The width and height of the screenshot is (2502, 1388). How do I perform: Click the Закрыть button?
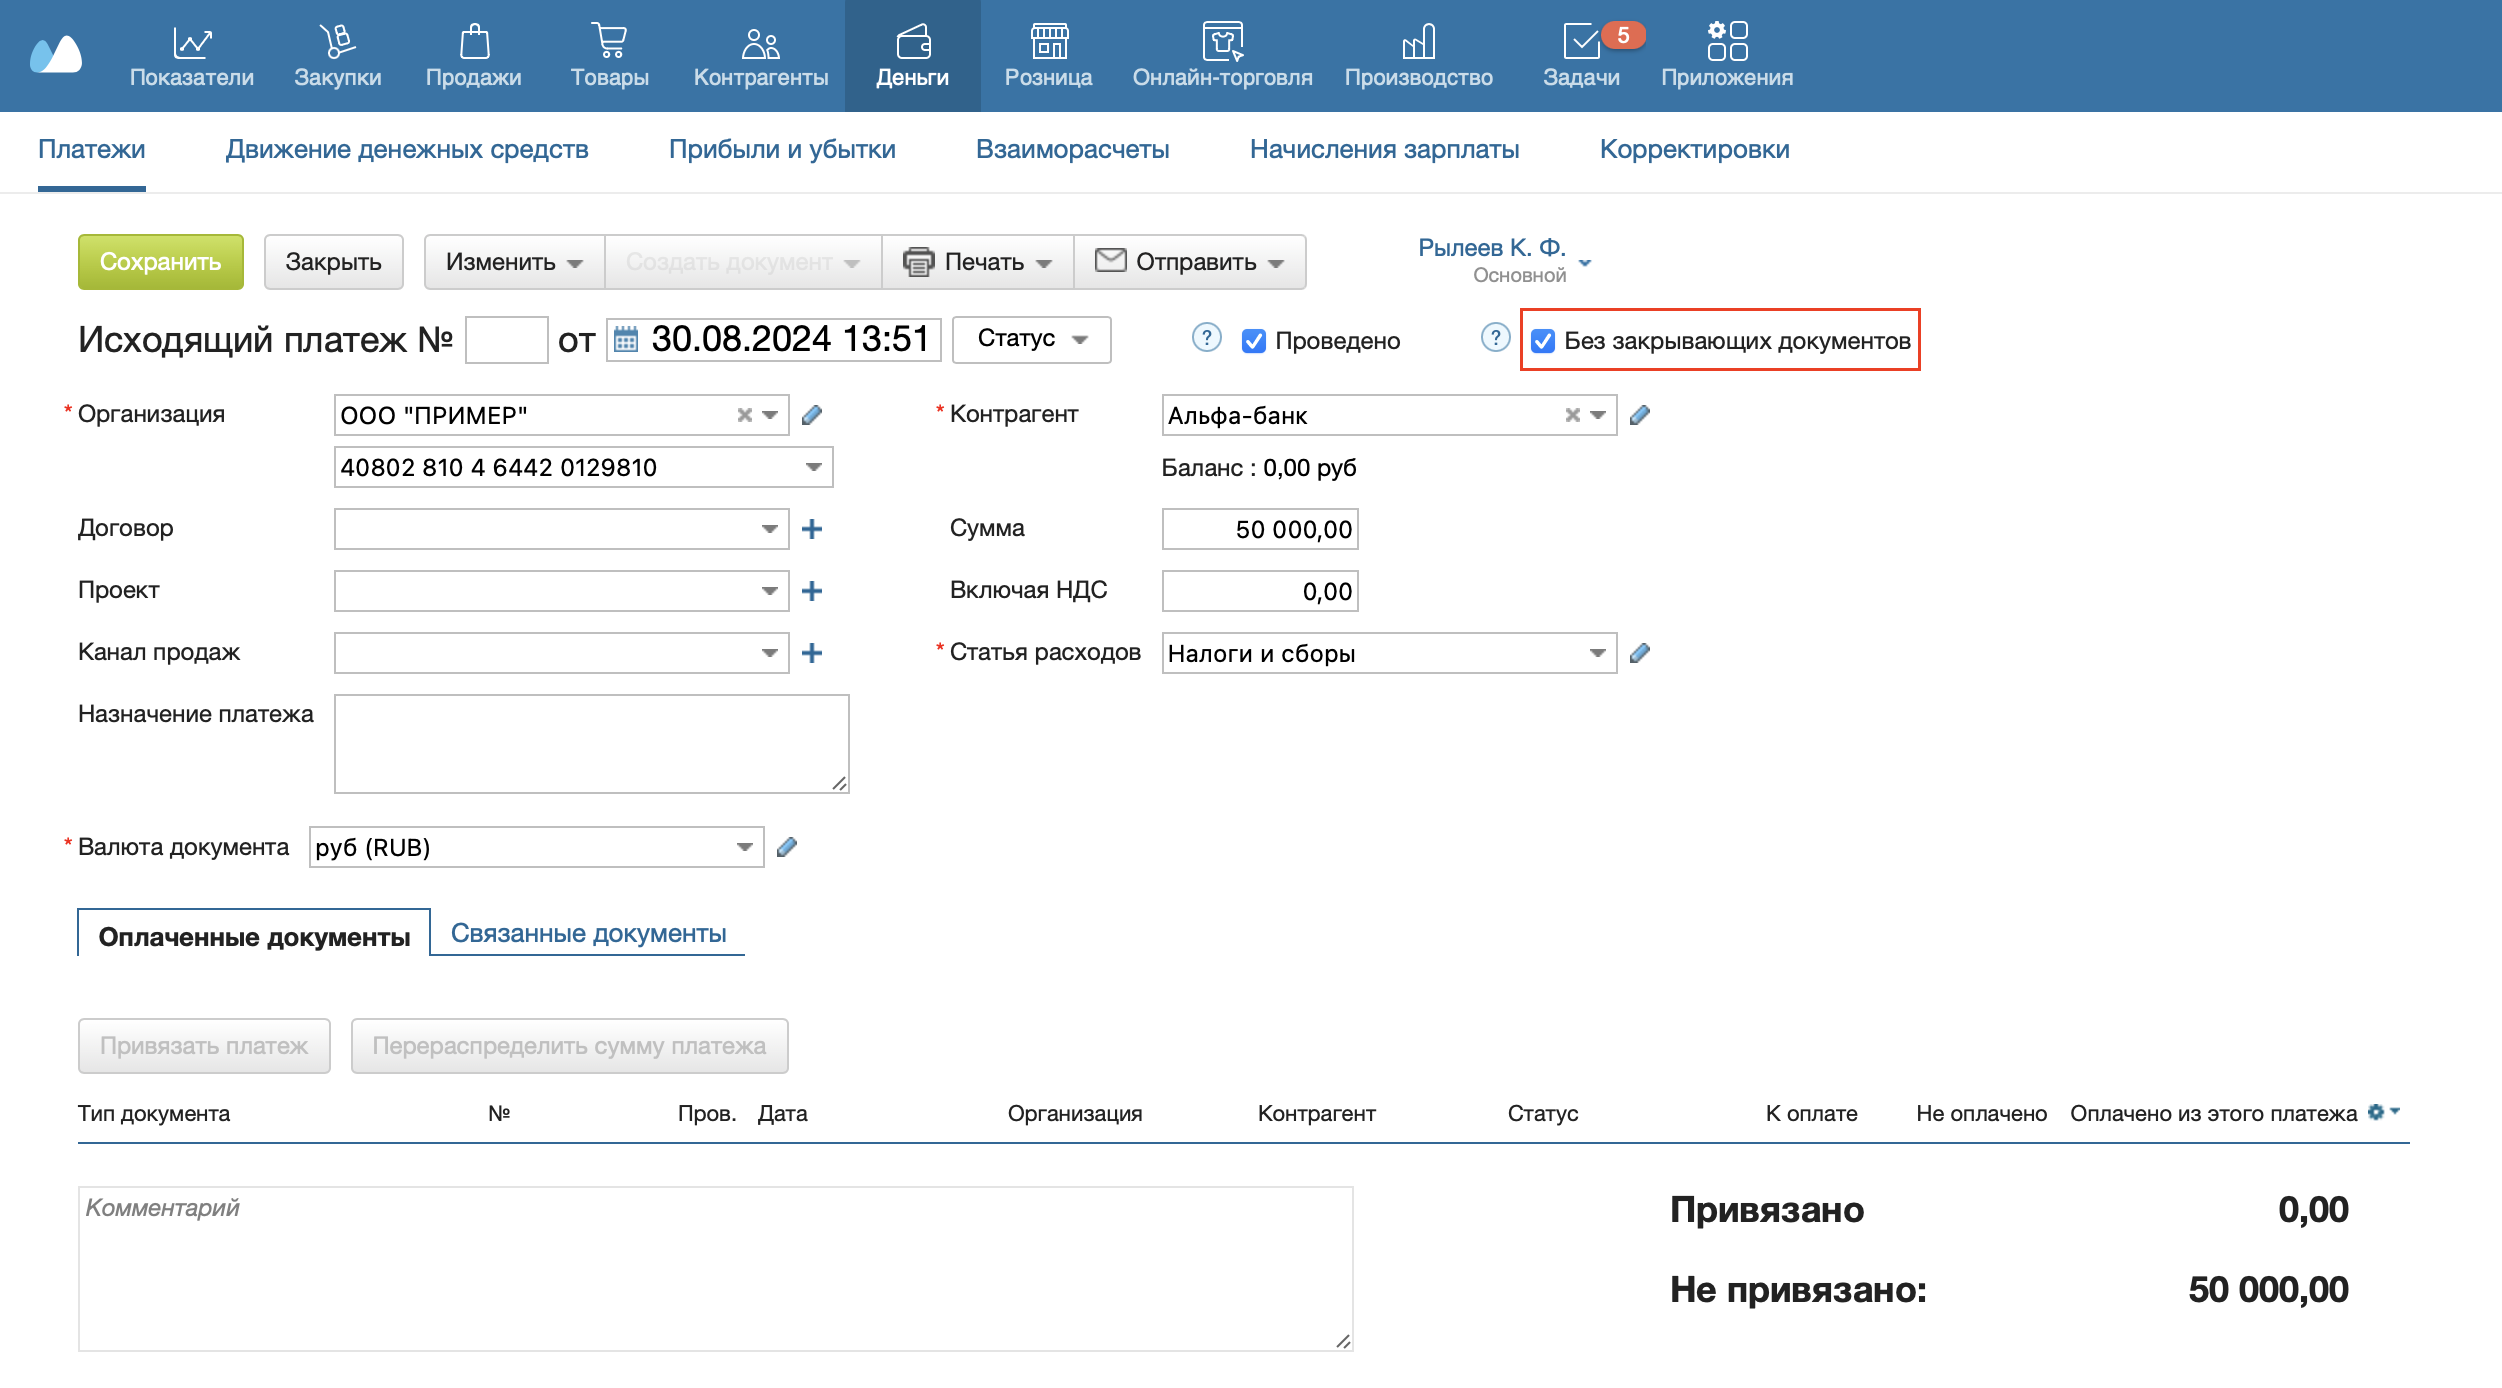click(333, 262)
